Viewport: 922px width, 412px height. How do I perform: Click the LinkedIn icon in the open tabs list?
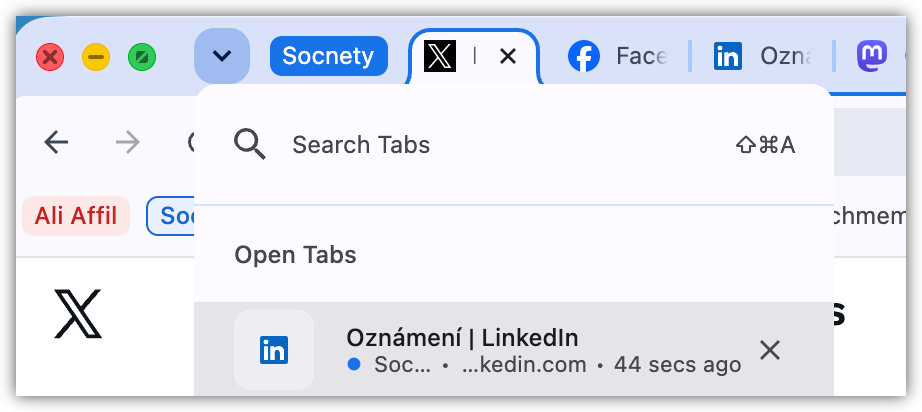pos(274,350)
